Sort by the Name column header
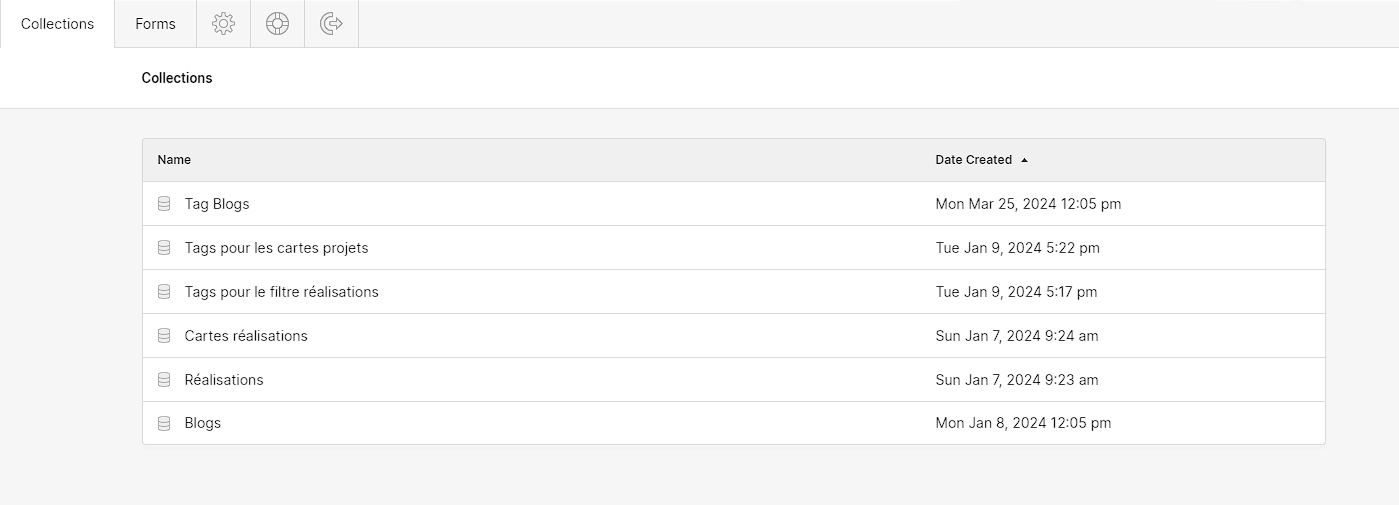The height and width of the screenshot is (505, 1399). pyautogui.click(x=174, y=160)
